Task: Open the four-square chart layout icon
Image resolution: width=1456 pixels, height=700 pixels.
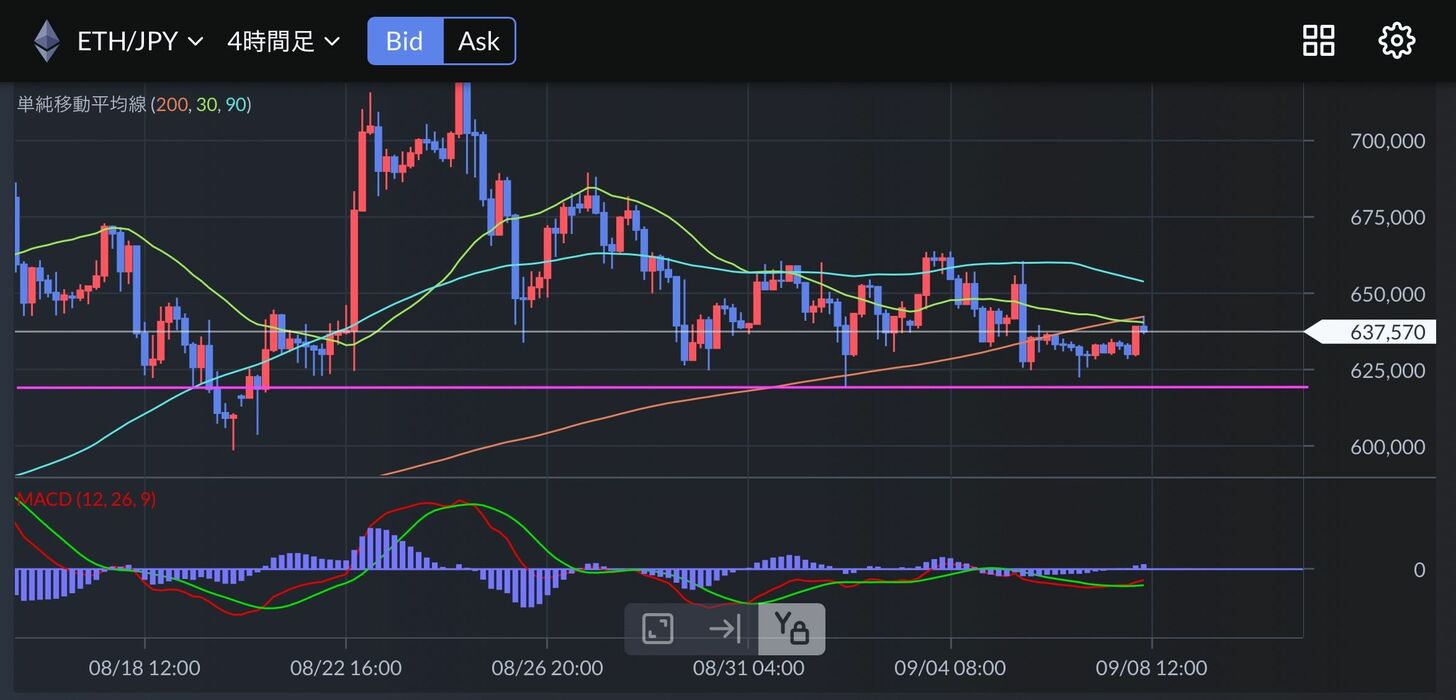Action: 1318,41
